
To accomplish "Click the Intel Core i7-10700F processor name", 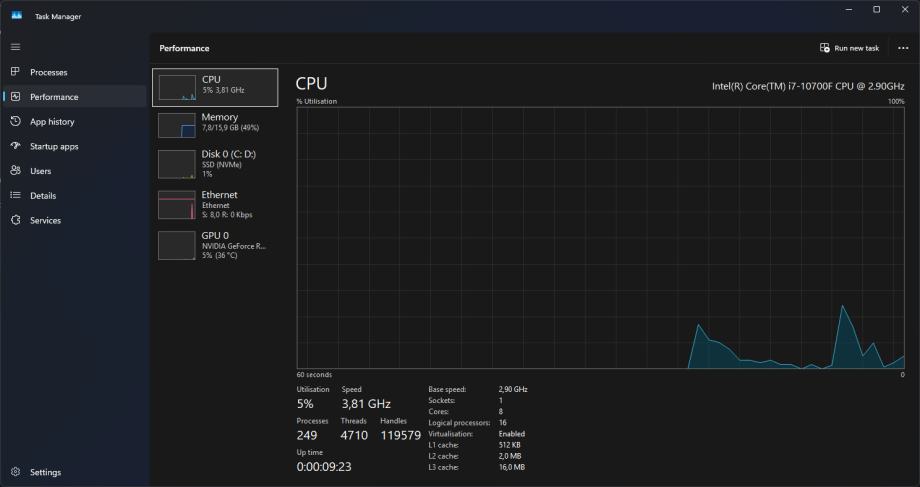I will (808, 86).
